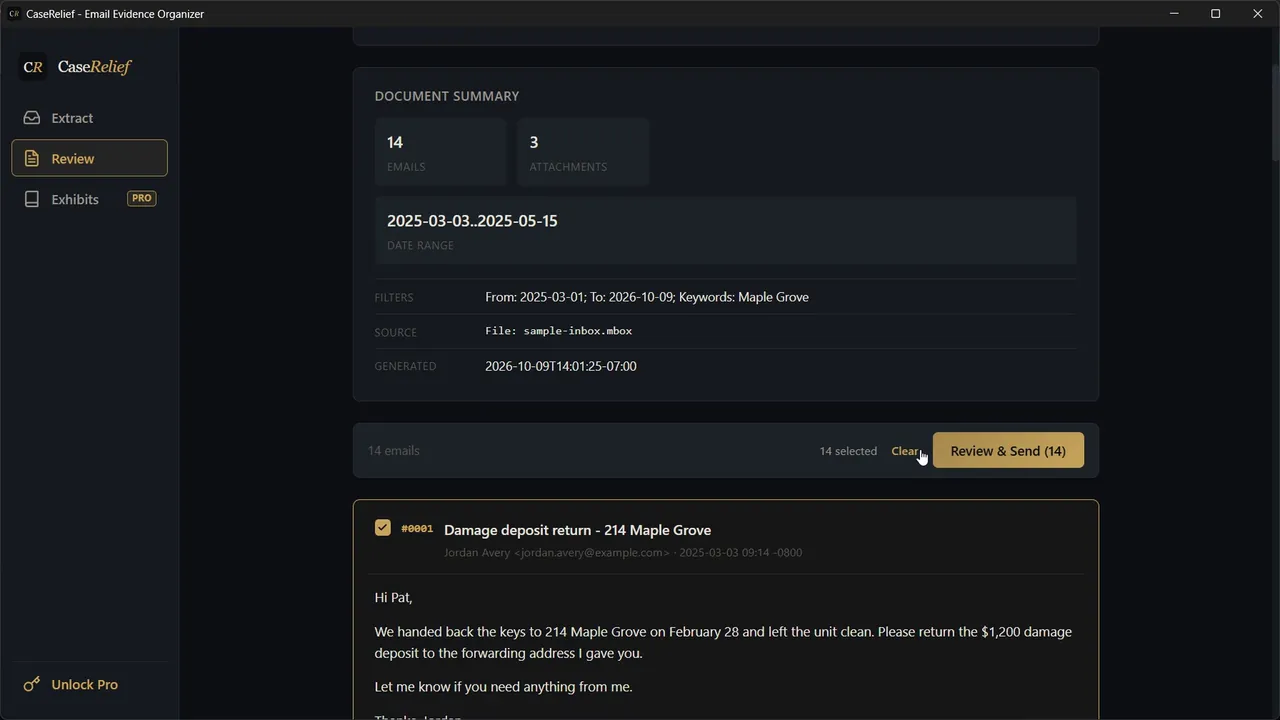Click the 14 Emails stat card
The width and height of the screenshot is (1280, 720).
(x=441, y=152)
